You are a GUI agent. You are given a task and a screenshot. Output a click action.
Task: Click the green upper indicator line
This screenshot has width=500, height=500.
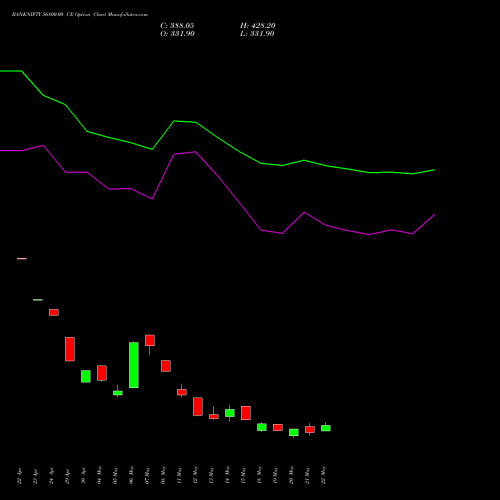tap(217, 137)
